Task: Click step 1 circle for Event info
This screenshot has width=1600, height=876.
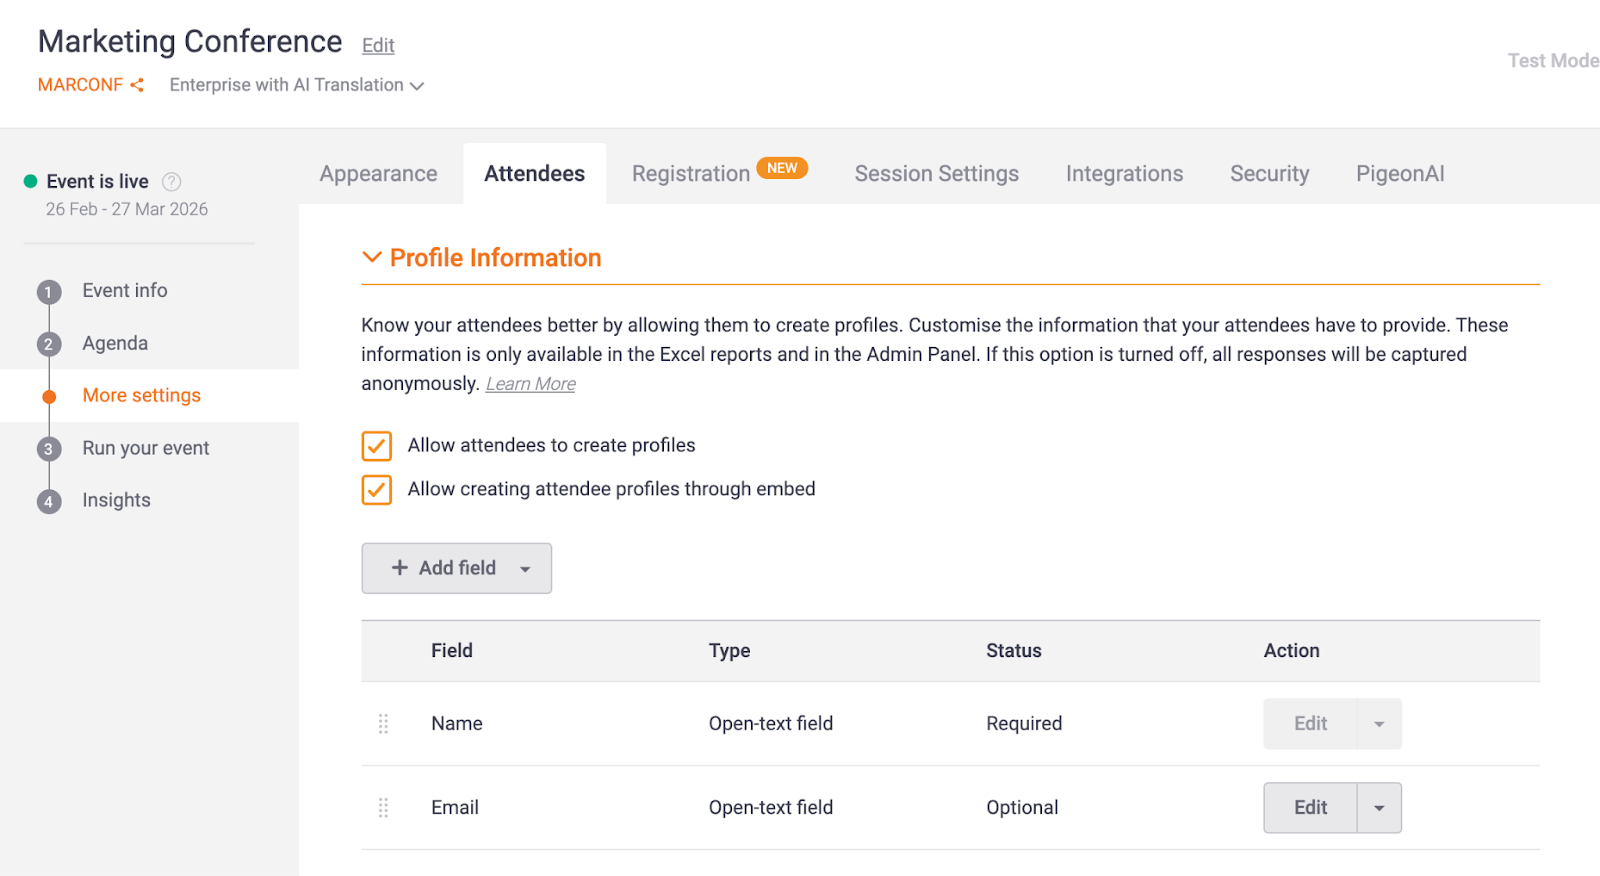Action: pos(48,292)
